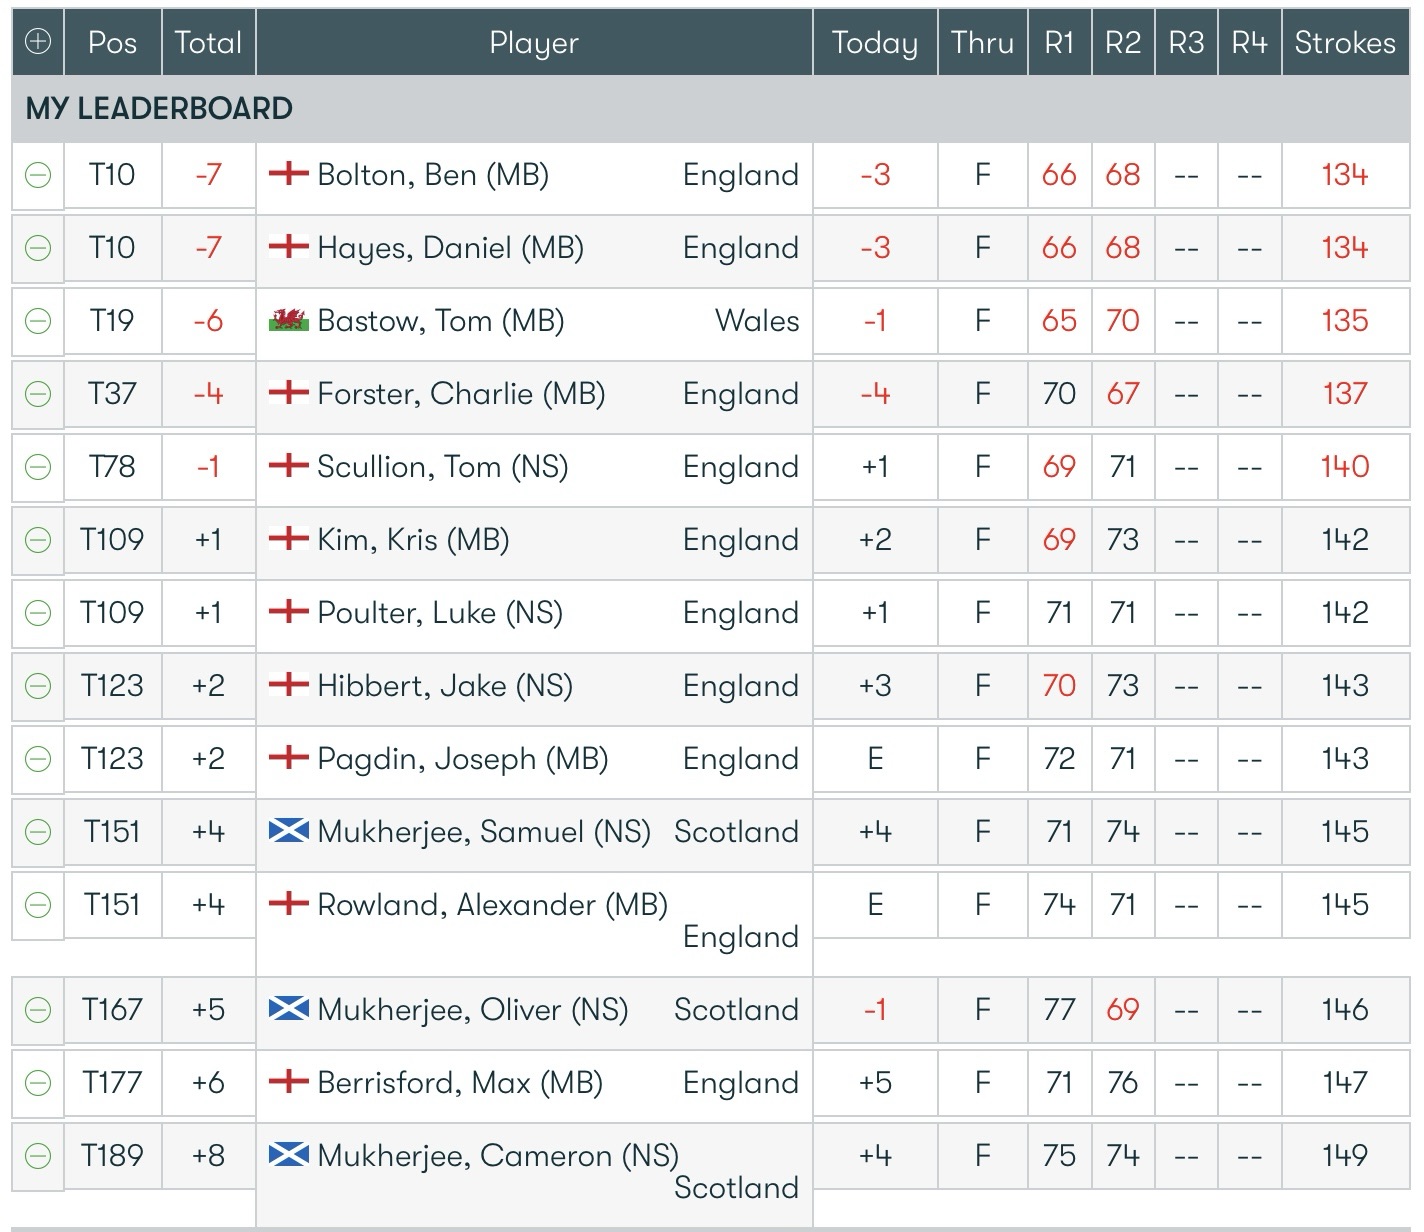This screenshot has width=1424, height=1232.
Task: Click the Scotland flag beside Samuel Mukherjee
Action: pos(289,832)
